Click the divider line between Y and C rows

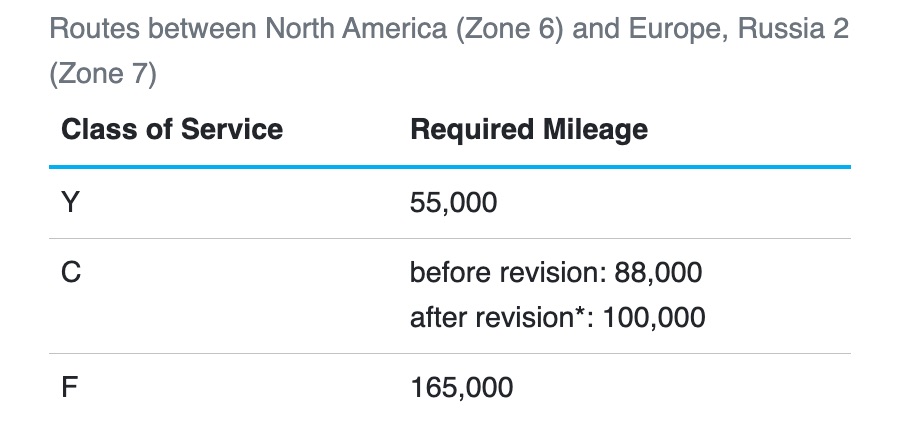(x=450, y=238)
